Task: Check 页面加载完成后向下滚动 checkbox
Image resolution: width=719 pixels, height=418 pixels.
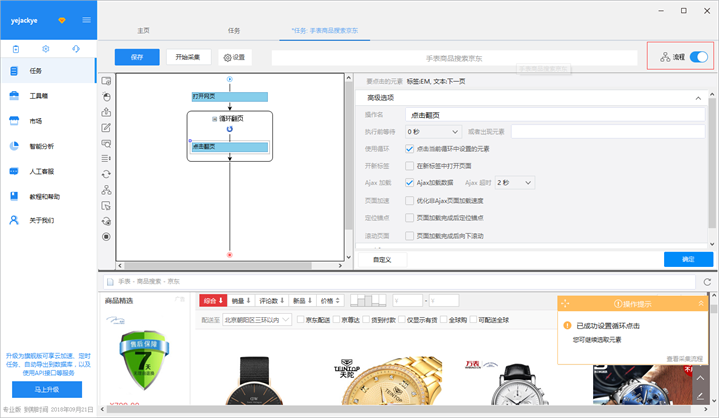Action: (x=409, y=236)
